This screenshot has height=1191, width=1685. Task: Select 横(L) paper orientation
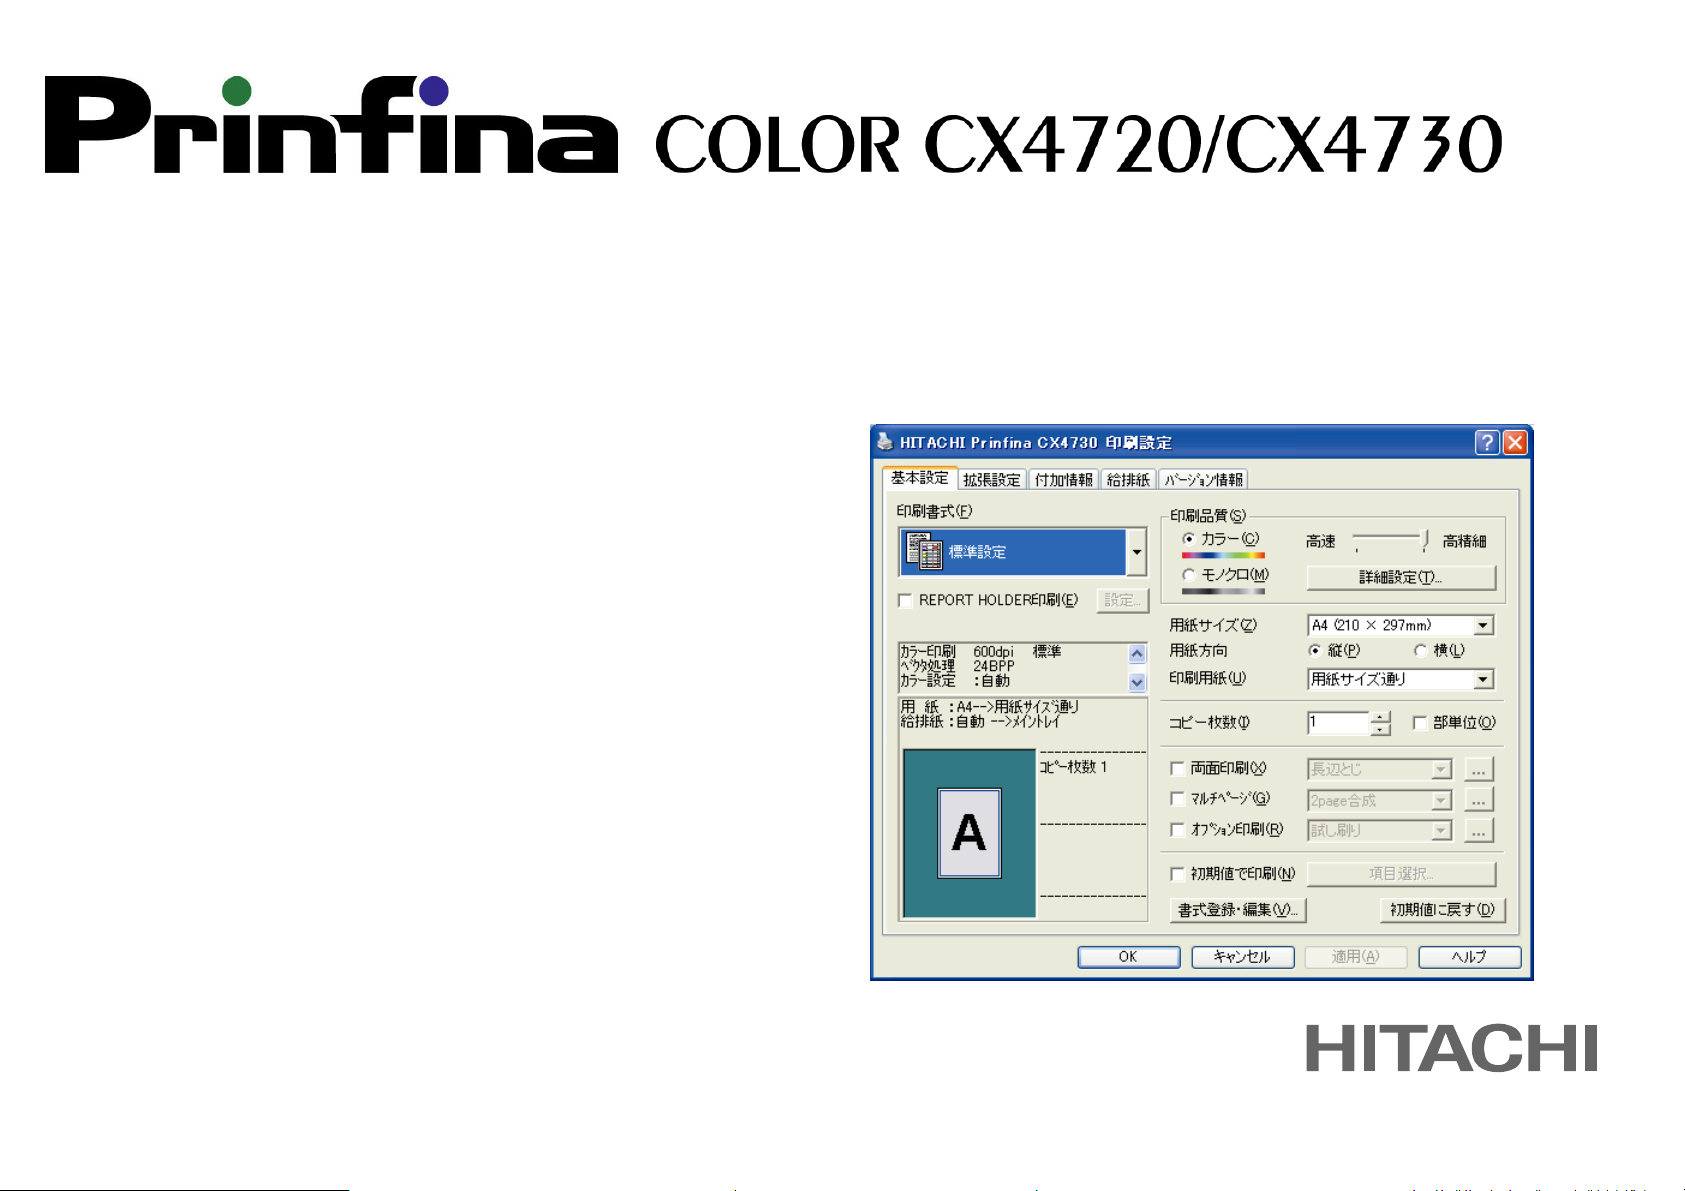[x=1420, y=650]
